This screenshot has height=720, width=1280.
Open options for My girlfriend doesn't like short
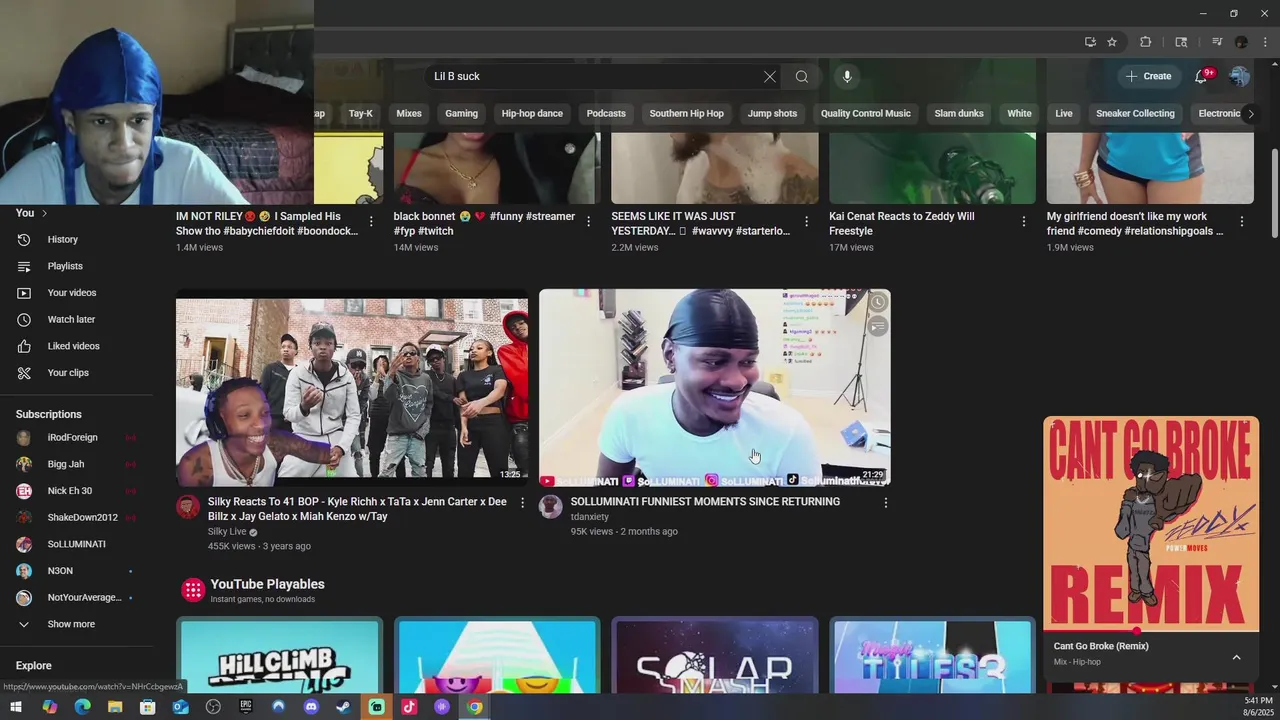(1242, 221)
